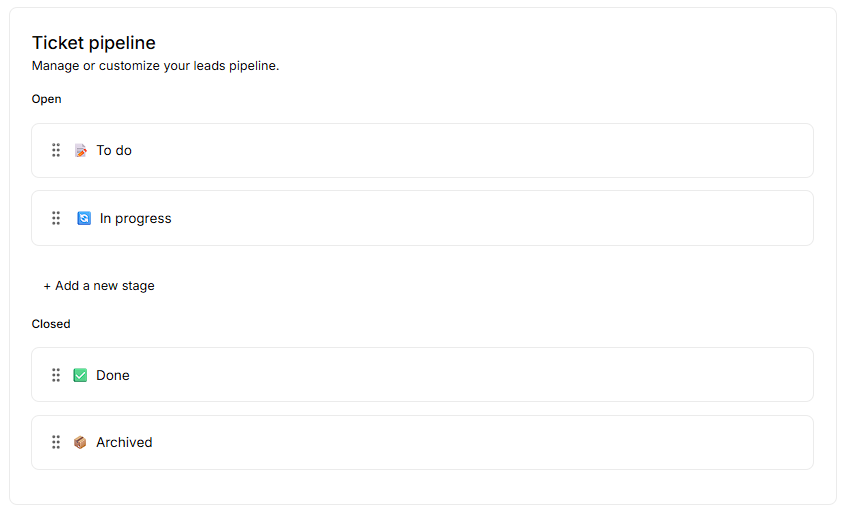Click the leads pipeline description text
The width and height of the screenshot is (846, 512).
coord(155,66)
